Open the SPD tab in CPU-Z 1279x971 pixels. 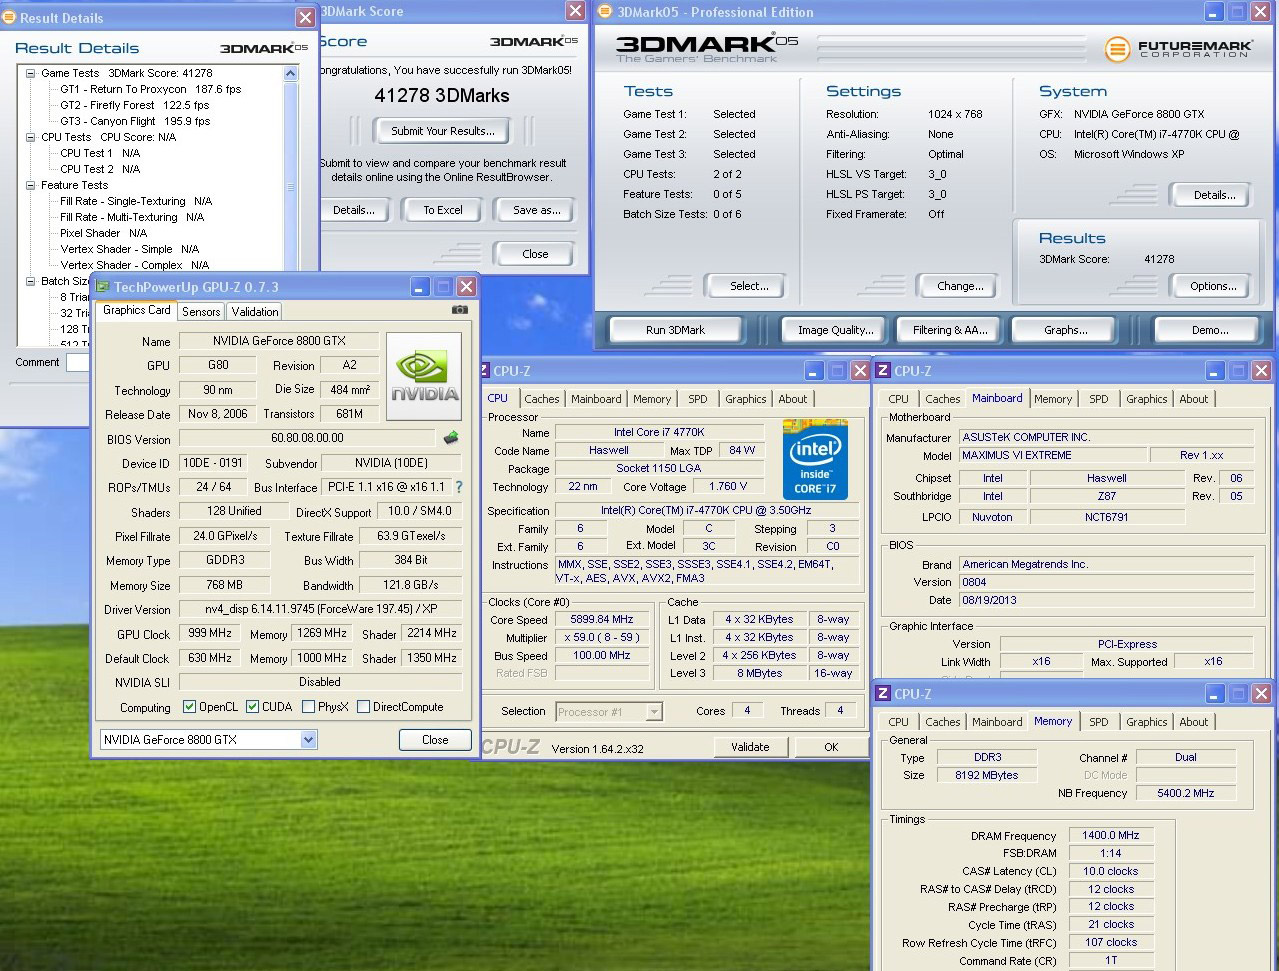click(697, 399)
